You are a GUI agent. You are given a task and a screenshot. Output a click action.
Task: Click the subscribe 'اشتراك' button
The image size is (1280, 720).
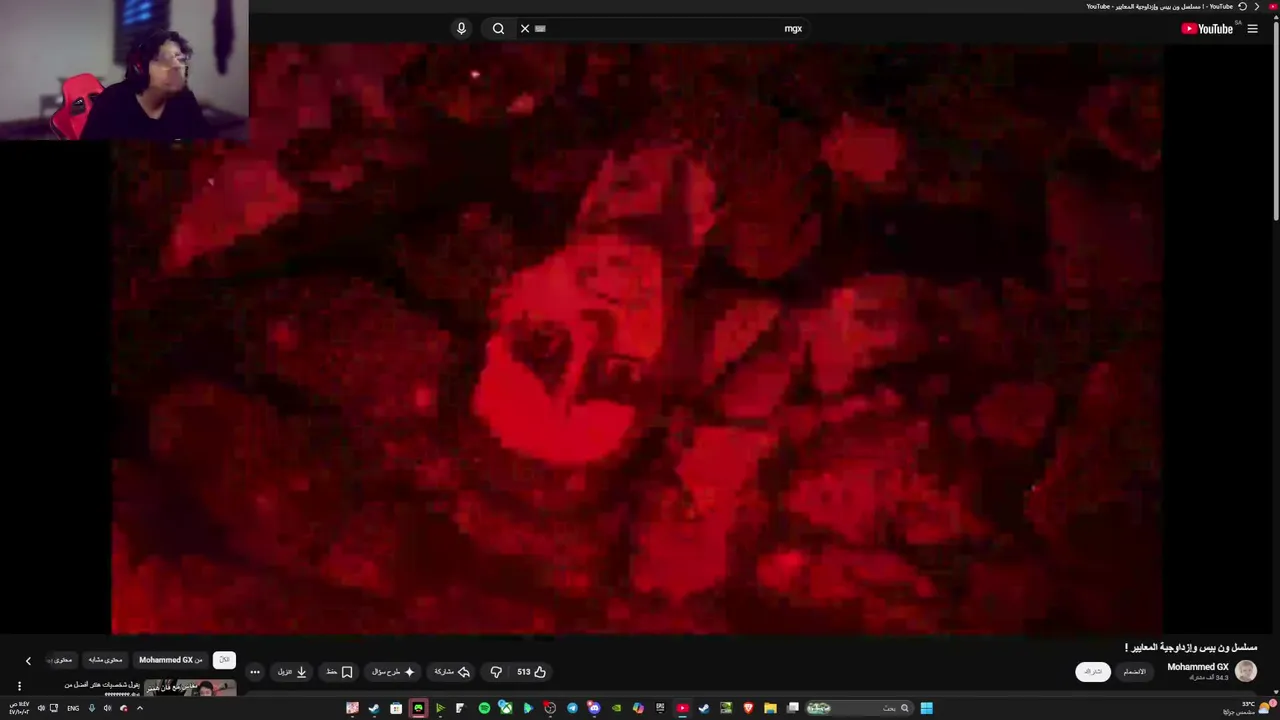[x=1093, y=672]
